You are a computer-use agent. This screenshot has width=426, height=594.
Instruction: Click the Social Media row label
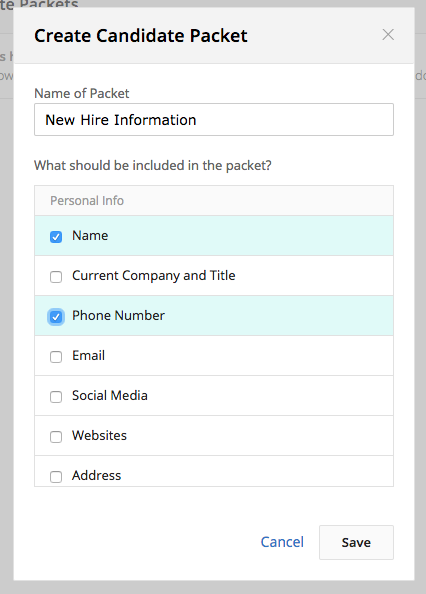pyautogui.click(x=110, y=395)
